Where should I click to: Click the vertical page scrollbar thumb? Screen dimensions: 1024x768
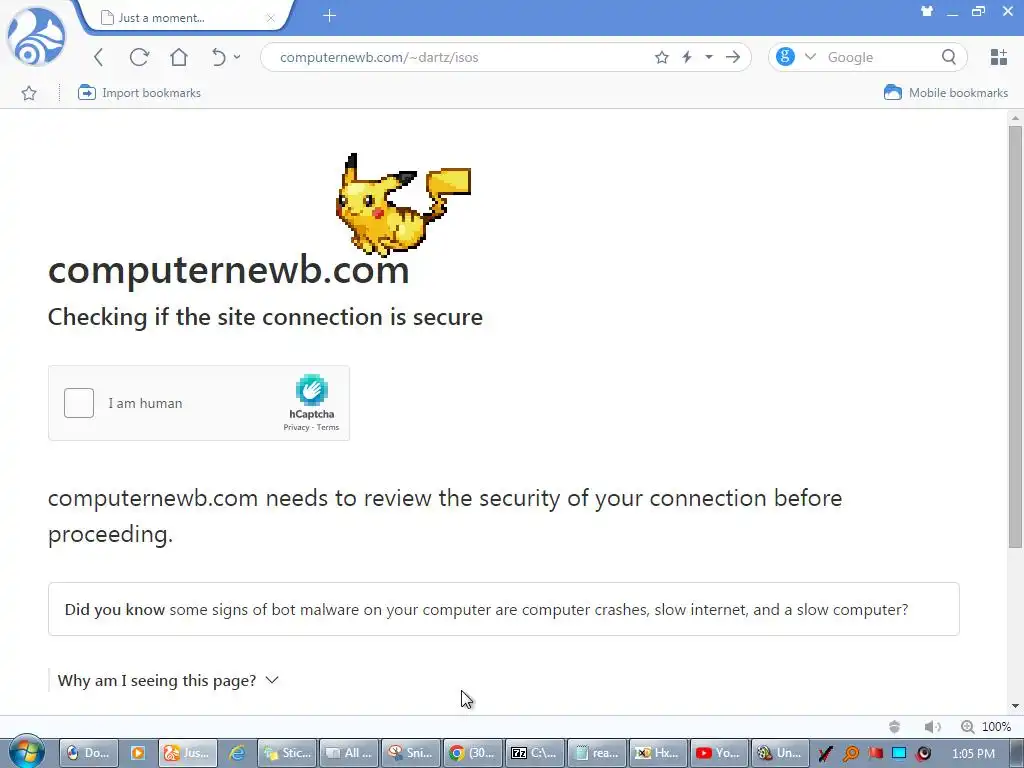1015,336
